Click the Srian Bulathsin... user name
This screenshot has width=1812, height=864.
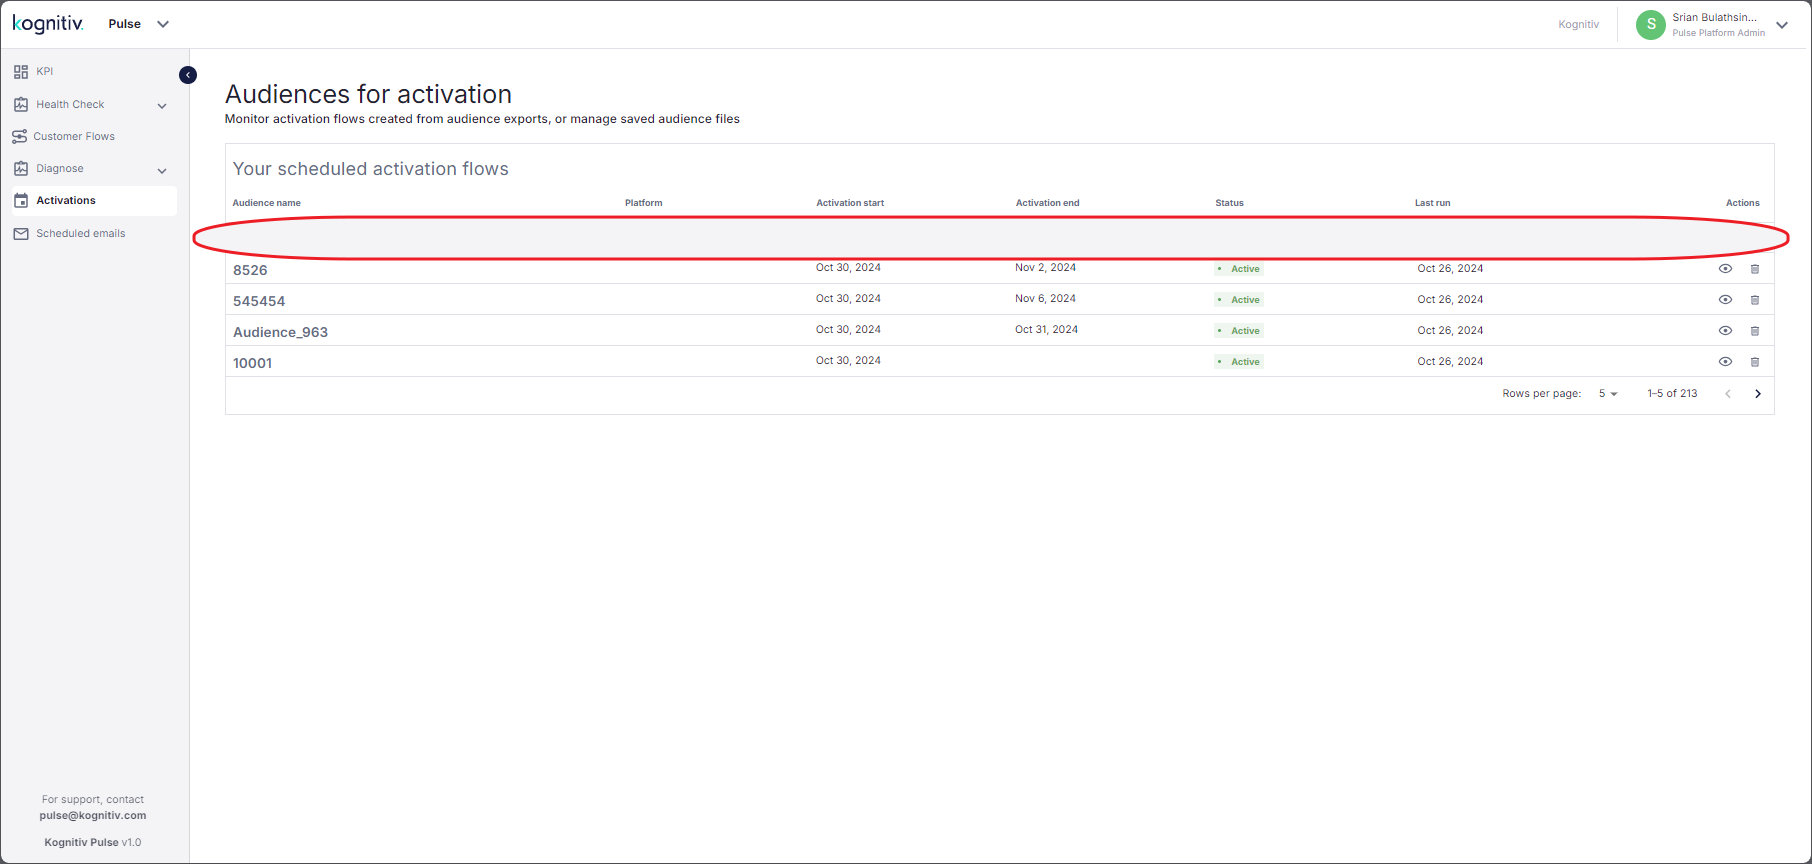tap(1714, 18)
